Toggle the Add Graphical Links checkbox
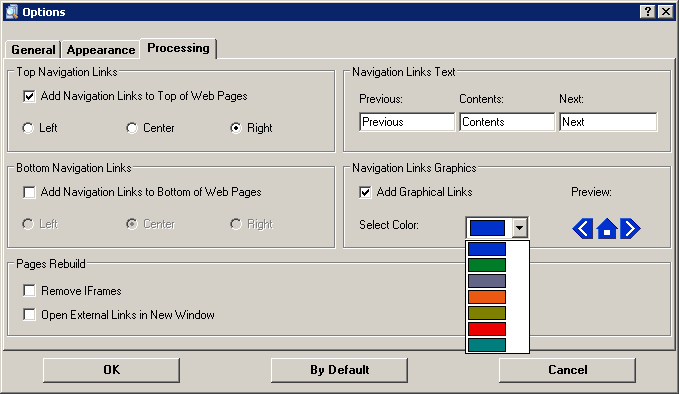Viewport: 679px width, 394px height. click(x=365, y=192)
